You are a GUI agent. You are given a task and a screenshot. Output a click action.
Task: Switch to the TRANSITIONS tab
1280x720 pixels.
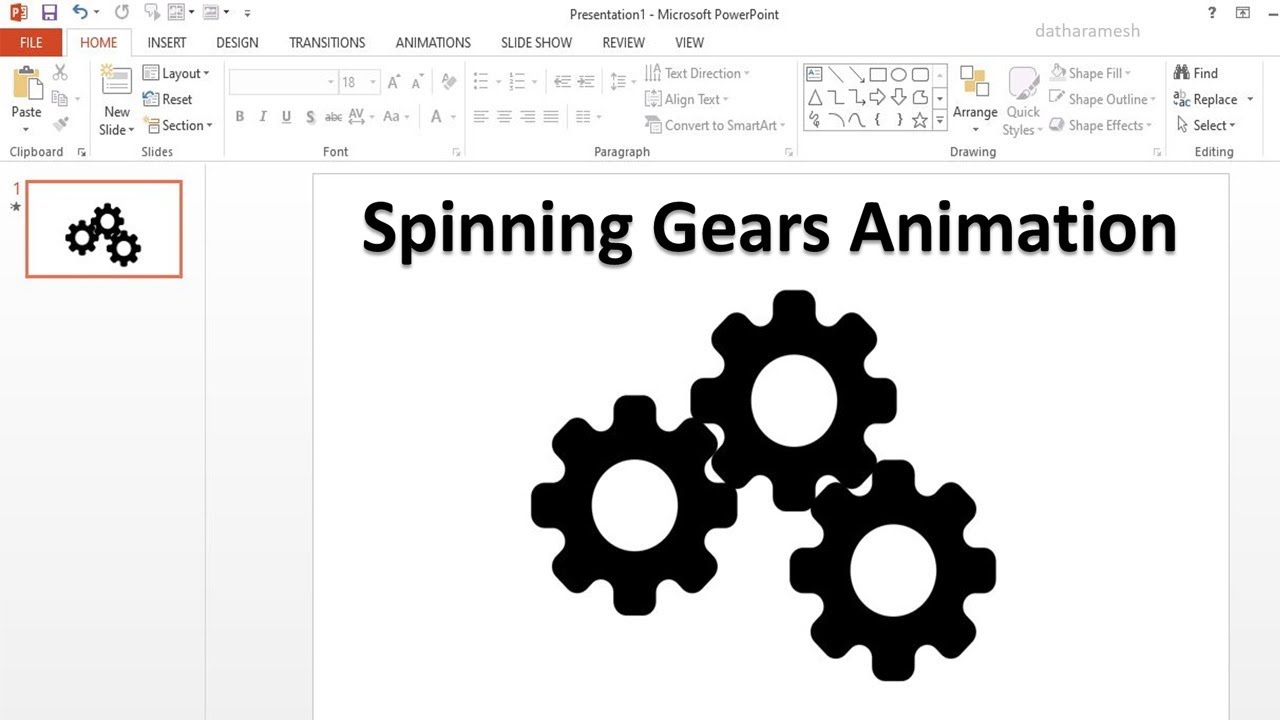pyautogui.click(x=327, y=42)
